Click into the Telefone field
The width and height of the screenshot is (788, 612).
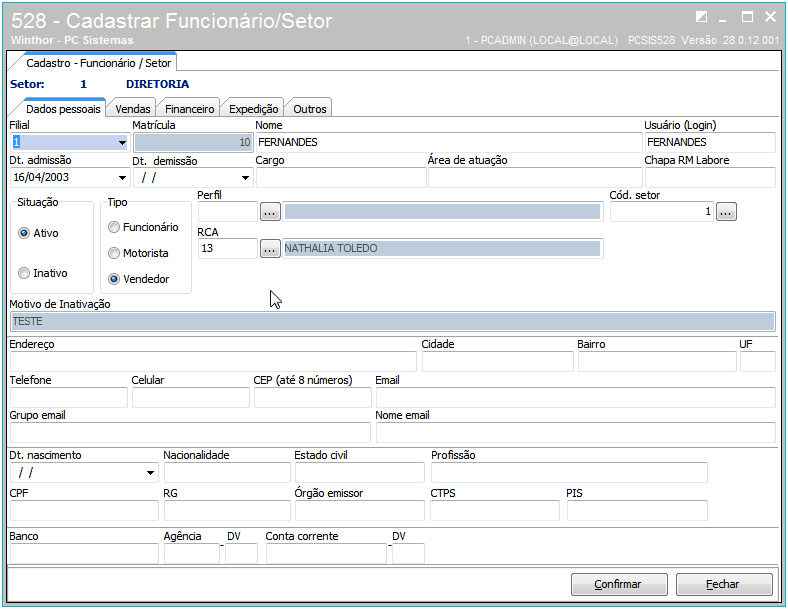pyautogui.click(x=69, y=397)
